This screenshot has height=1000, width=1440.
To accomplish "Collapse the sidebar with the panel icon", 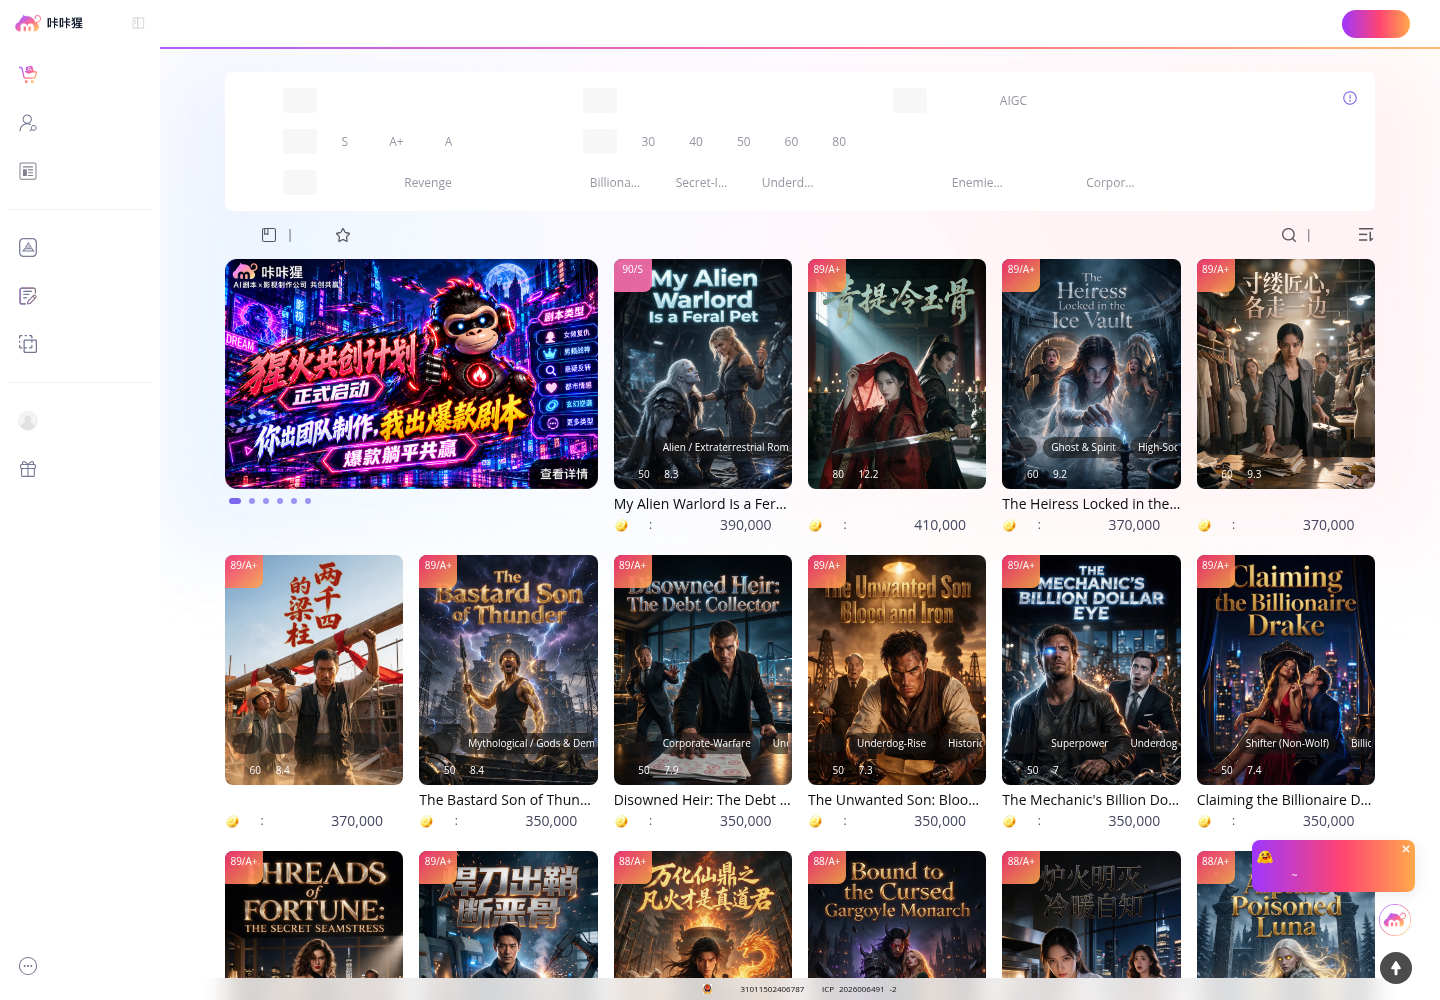I will [138, 23].
